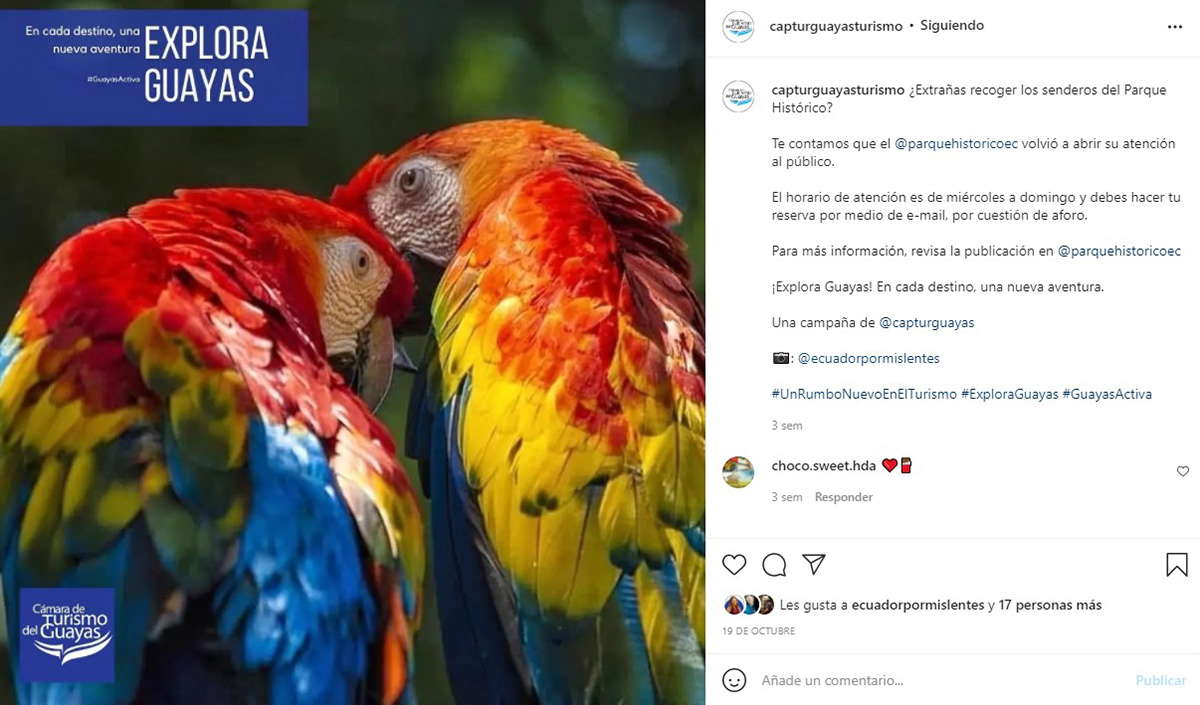
Task: Open the comment speech bubble icon
Action: 774,565
